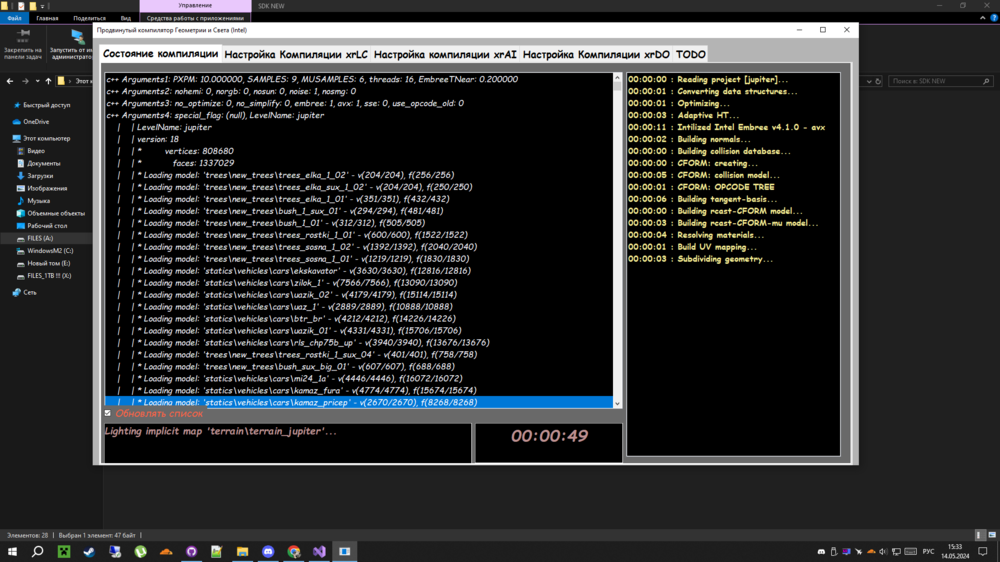Open the GitHub Desktop taskbar icon
1000x562 pixels.
tap(191, 551)
